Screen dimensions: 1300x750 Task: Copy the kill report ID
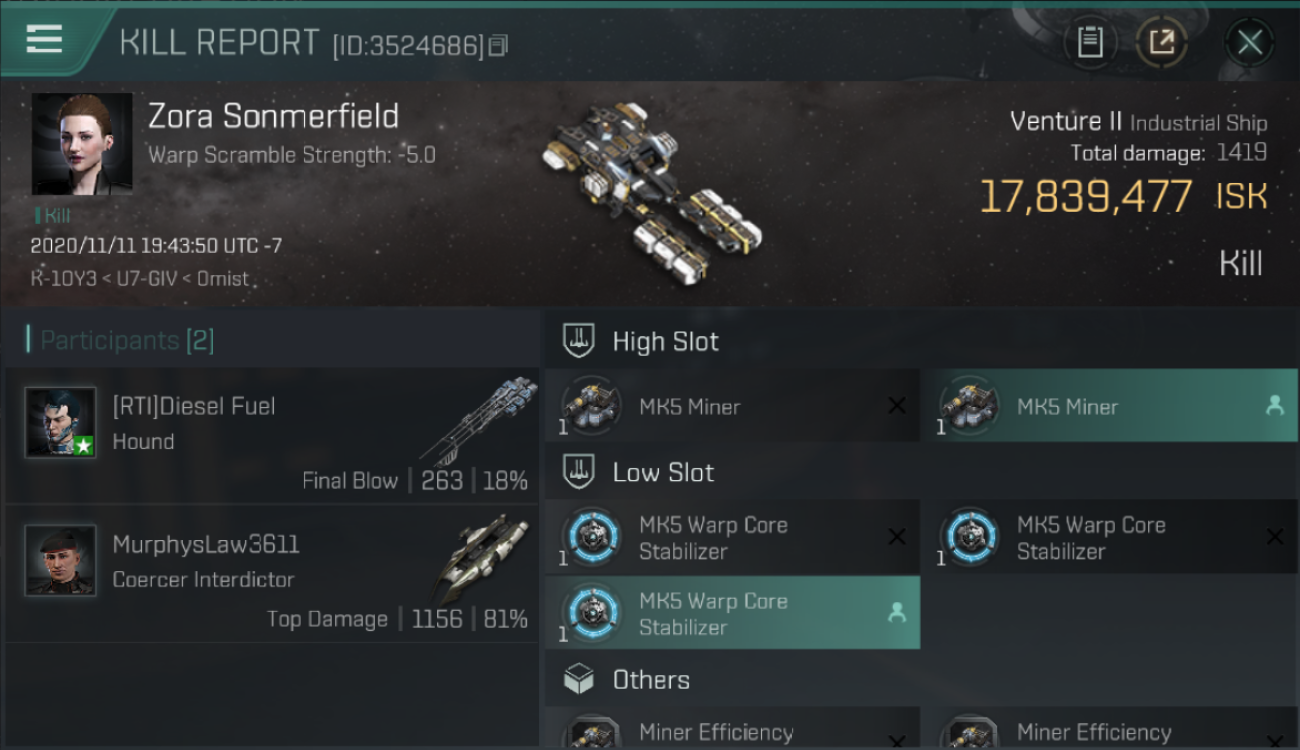[x=499, y=45]
